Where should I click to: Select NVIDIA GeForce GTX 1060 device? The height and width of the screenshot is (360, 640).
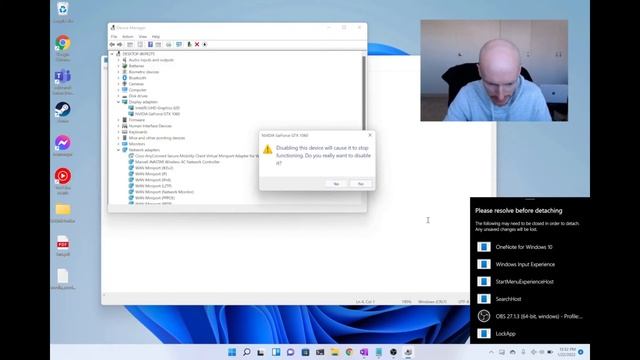coord(154,114)
